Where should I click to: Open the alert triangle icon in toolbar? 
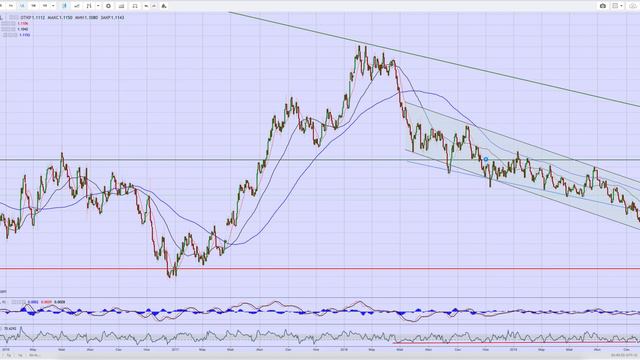pos(164,6)
